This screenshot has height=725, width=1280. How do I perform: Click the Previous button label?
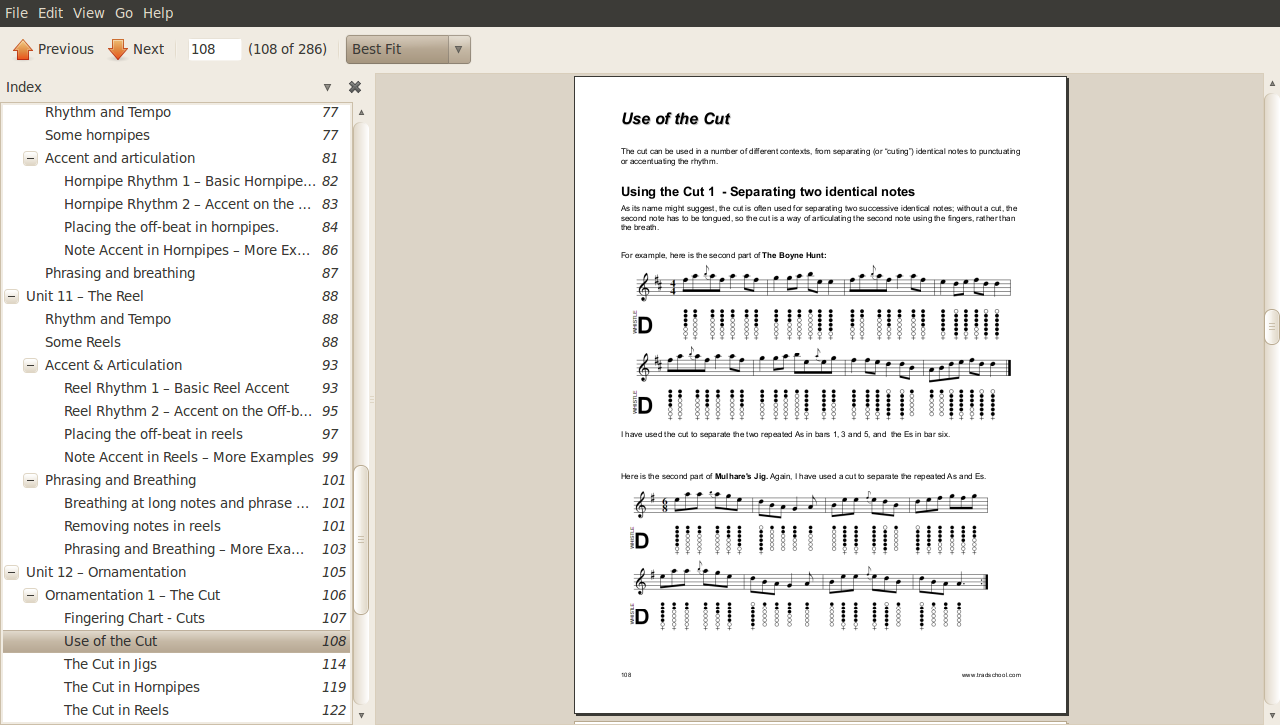[66, 49]
